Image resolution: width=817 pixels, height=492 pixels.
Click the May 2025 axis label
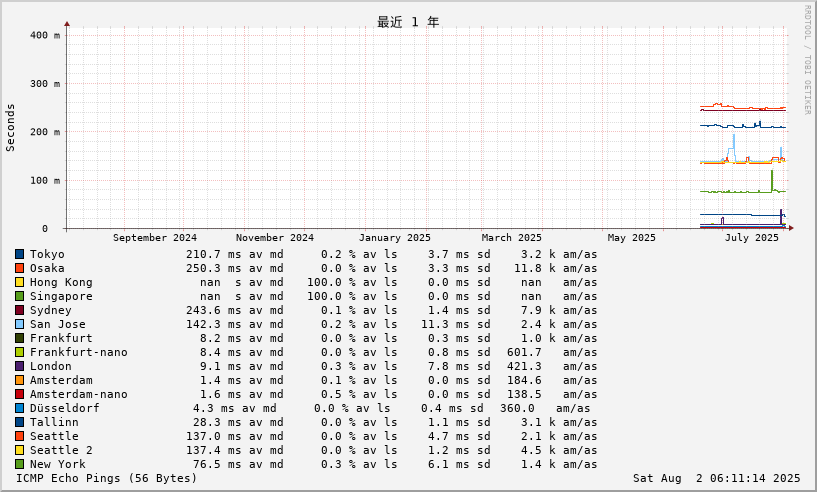[632, 238]
